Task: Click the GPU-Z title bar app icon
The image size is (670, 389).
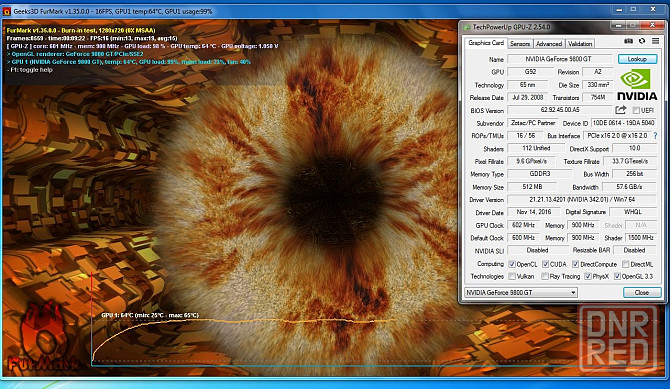Action: pyautogui.click(x=467, y=27)
